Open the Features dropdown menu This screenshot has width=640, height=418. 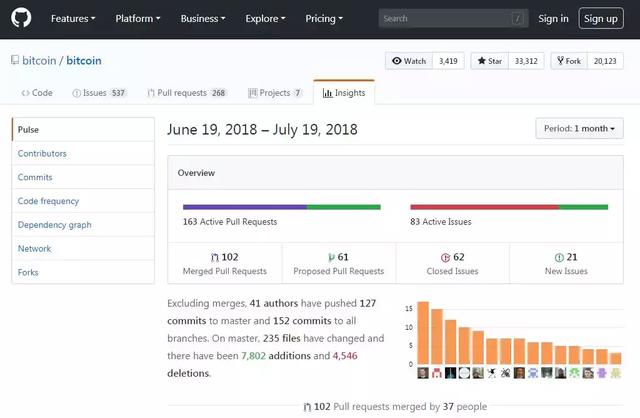pyautogui.click(x=73, y=18)
